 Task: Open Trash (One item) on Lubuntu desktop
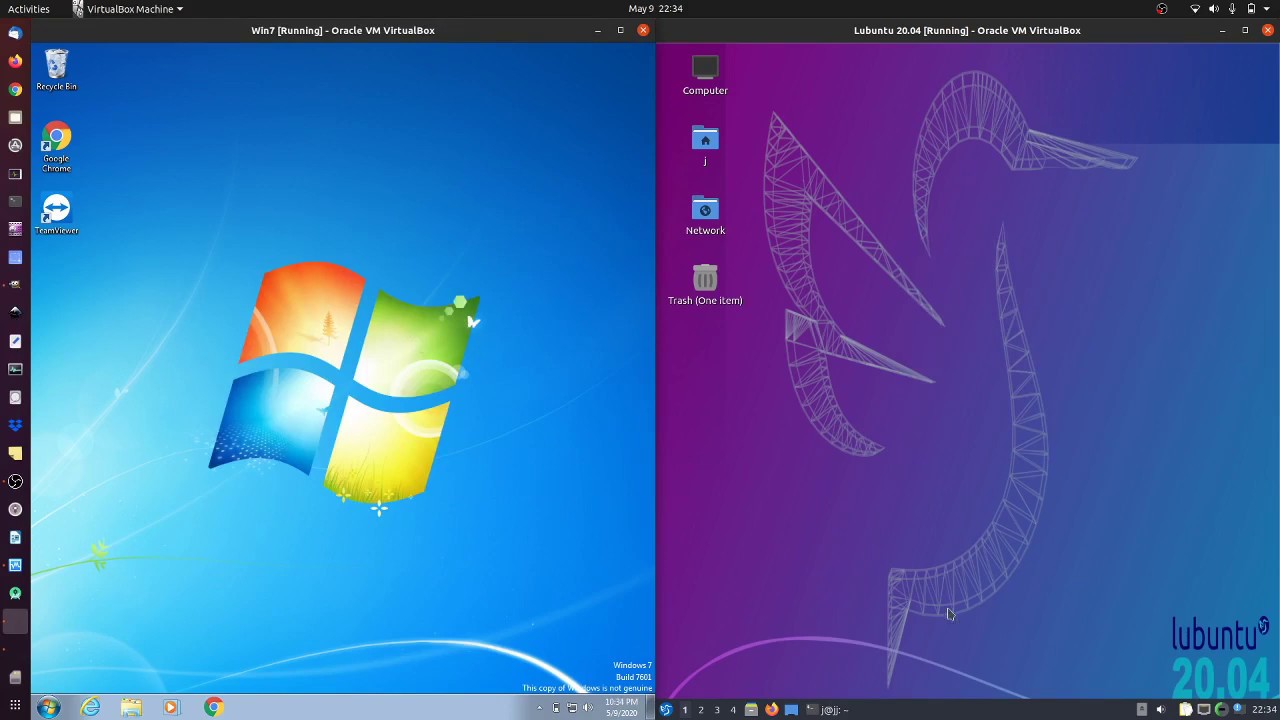click(705, 285)
